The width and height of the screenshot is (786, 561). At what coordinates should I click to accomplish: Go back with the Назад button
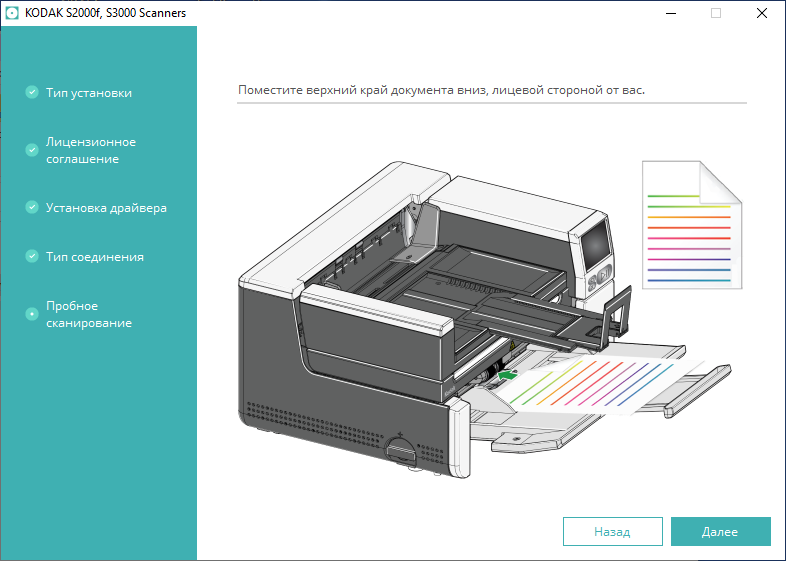613,531
